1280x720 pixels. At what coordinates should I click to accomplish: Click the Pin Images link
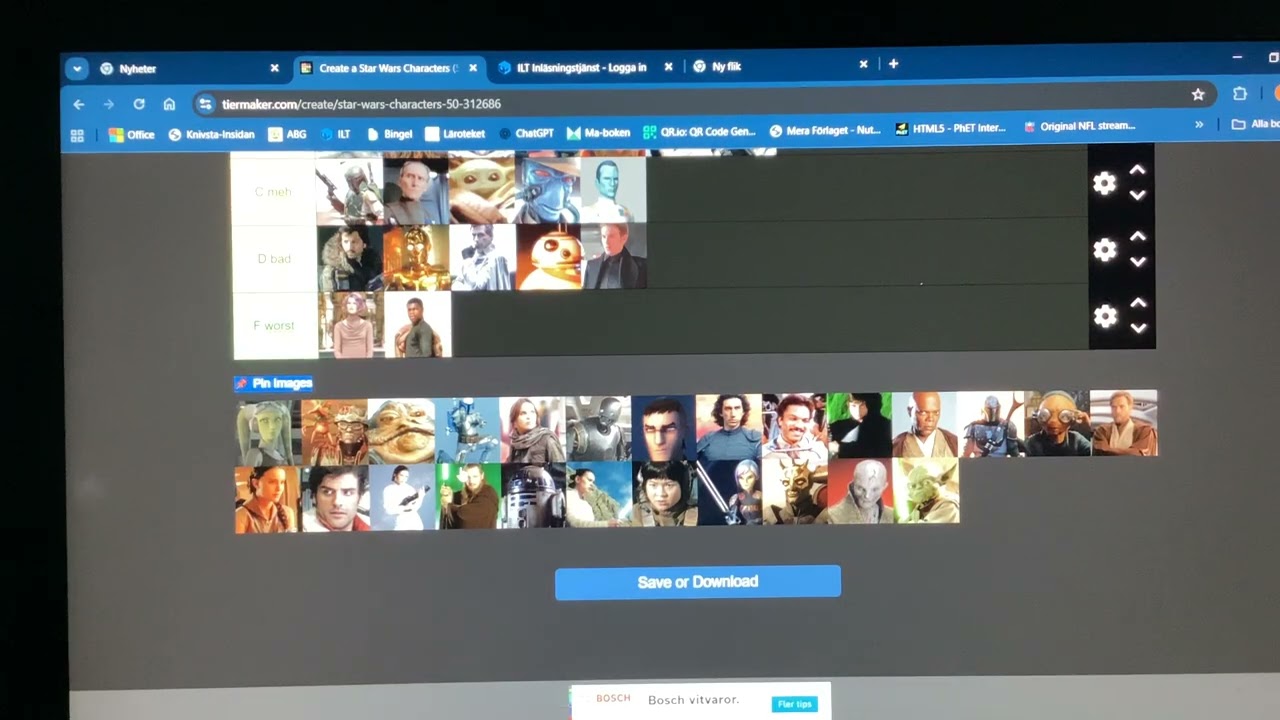click(273, 383)
